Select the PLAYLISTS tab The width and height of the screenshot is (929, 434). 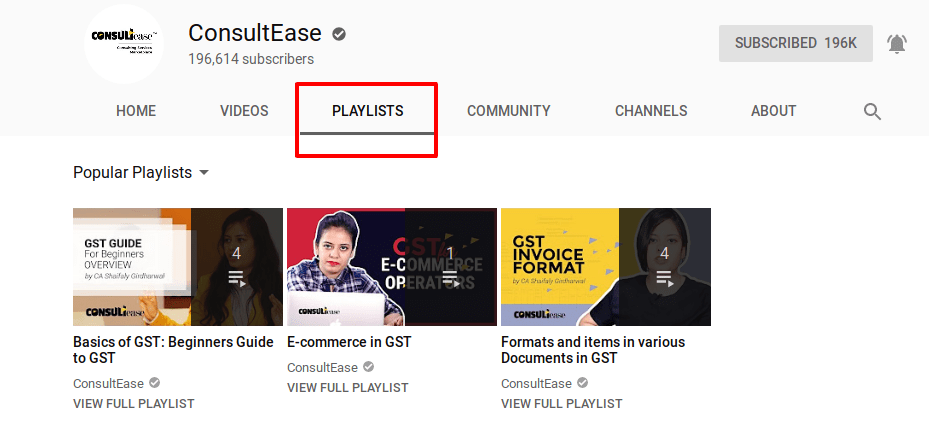(x=367, y=111)
